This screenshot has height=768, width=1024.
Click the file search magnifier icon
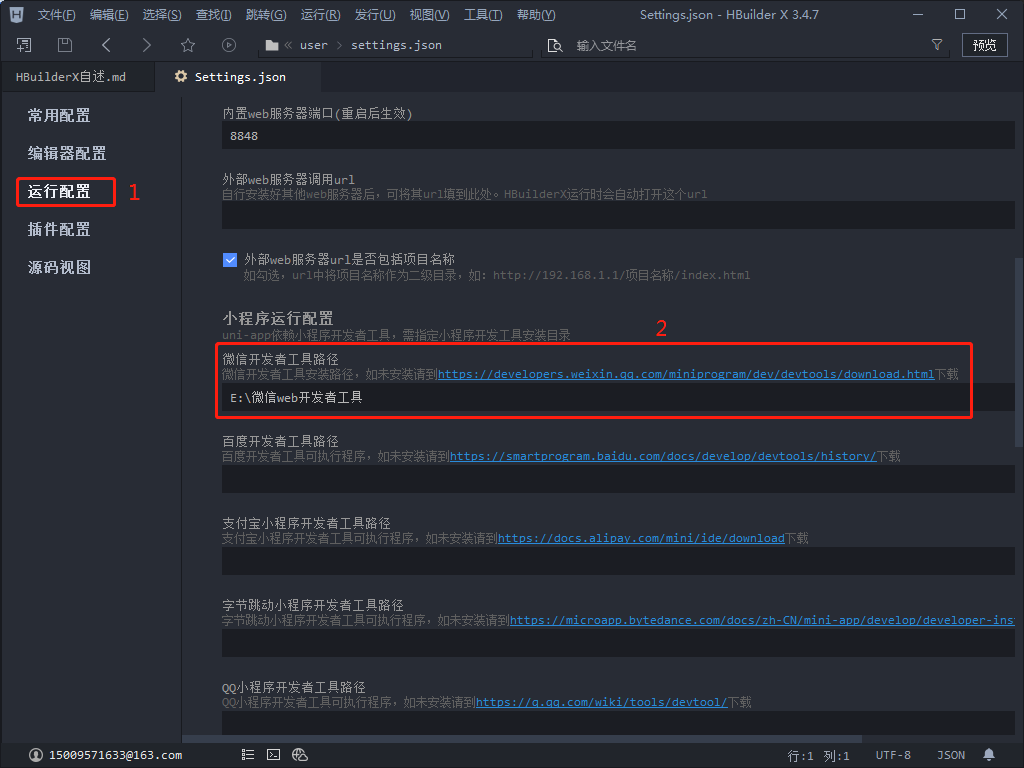554,45
